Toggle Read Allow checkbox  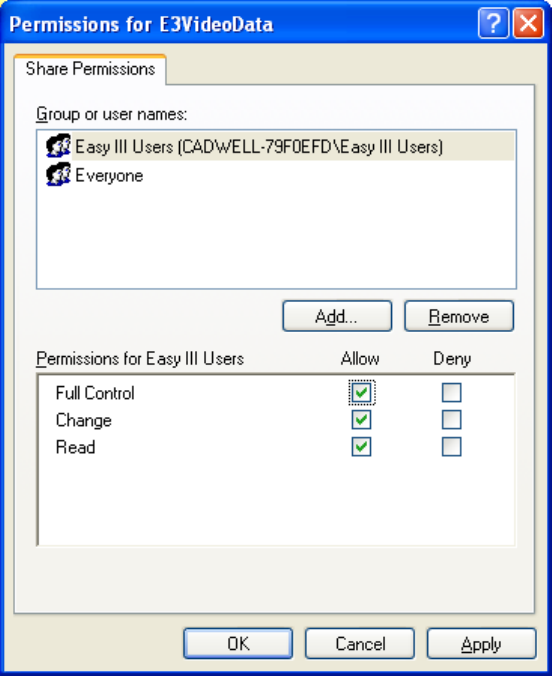(x=361, y=447)
